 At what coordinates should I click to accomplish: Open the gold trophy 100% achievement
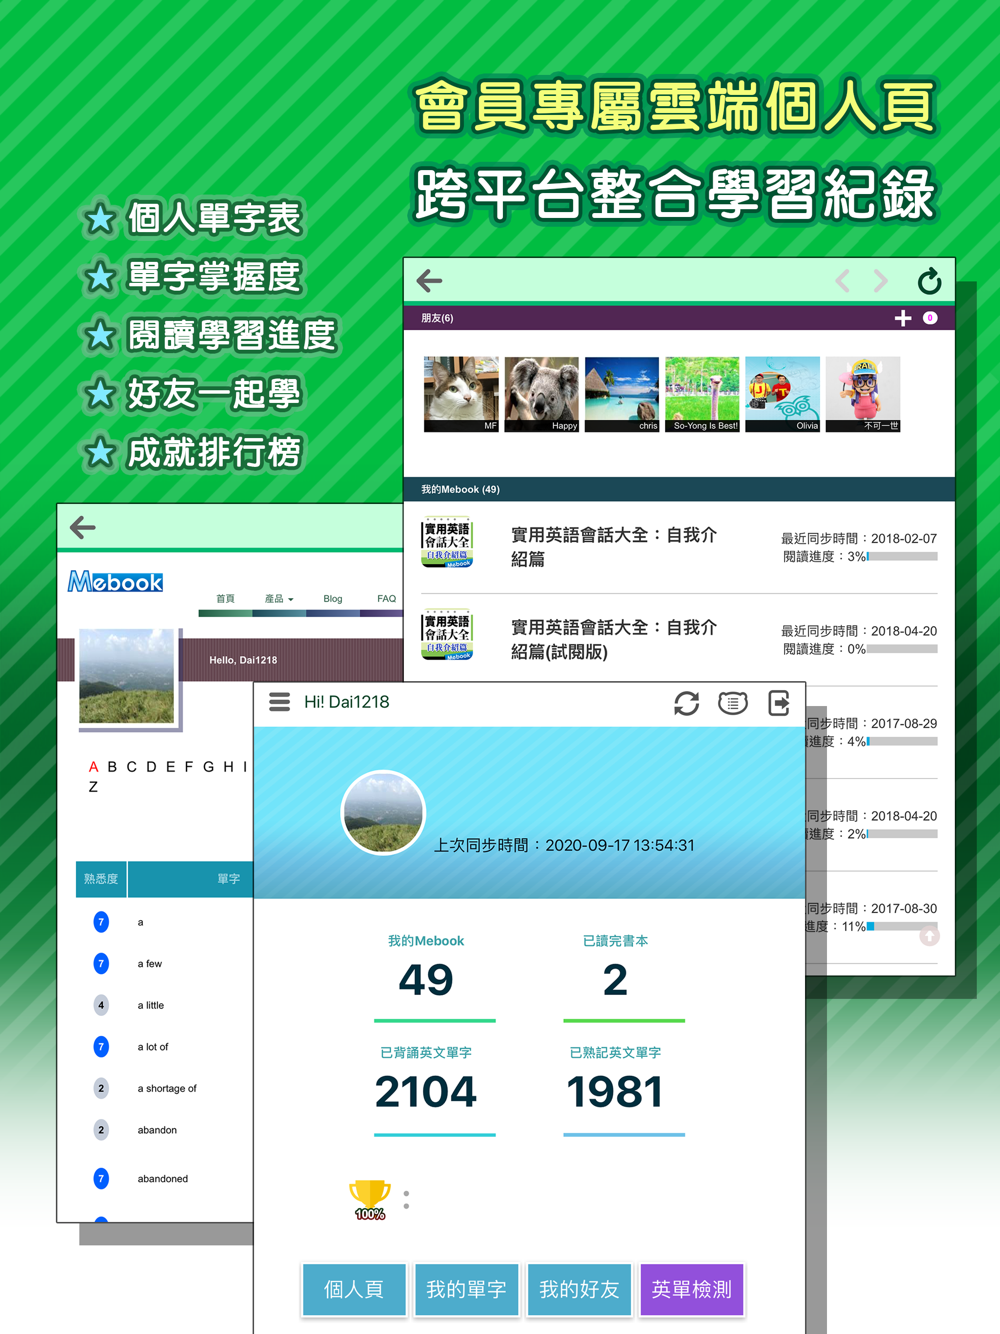tap(370, 1199)
